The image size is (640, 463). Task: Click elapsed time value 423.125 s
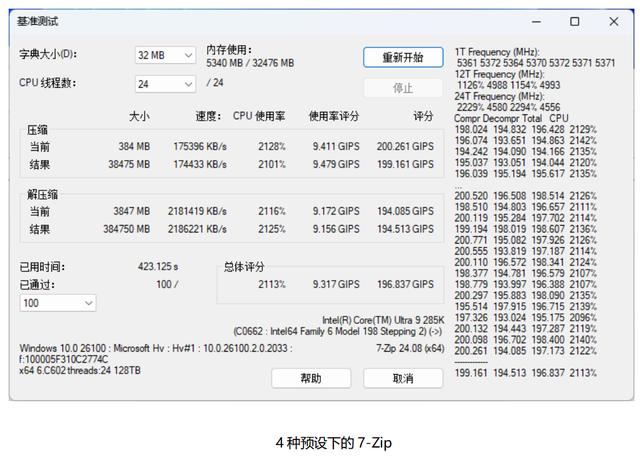coord(158,267)
